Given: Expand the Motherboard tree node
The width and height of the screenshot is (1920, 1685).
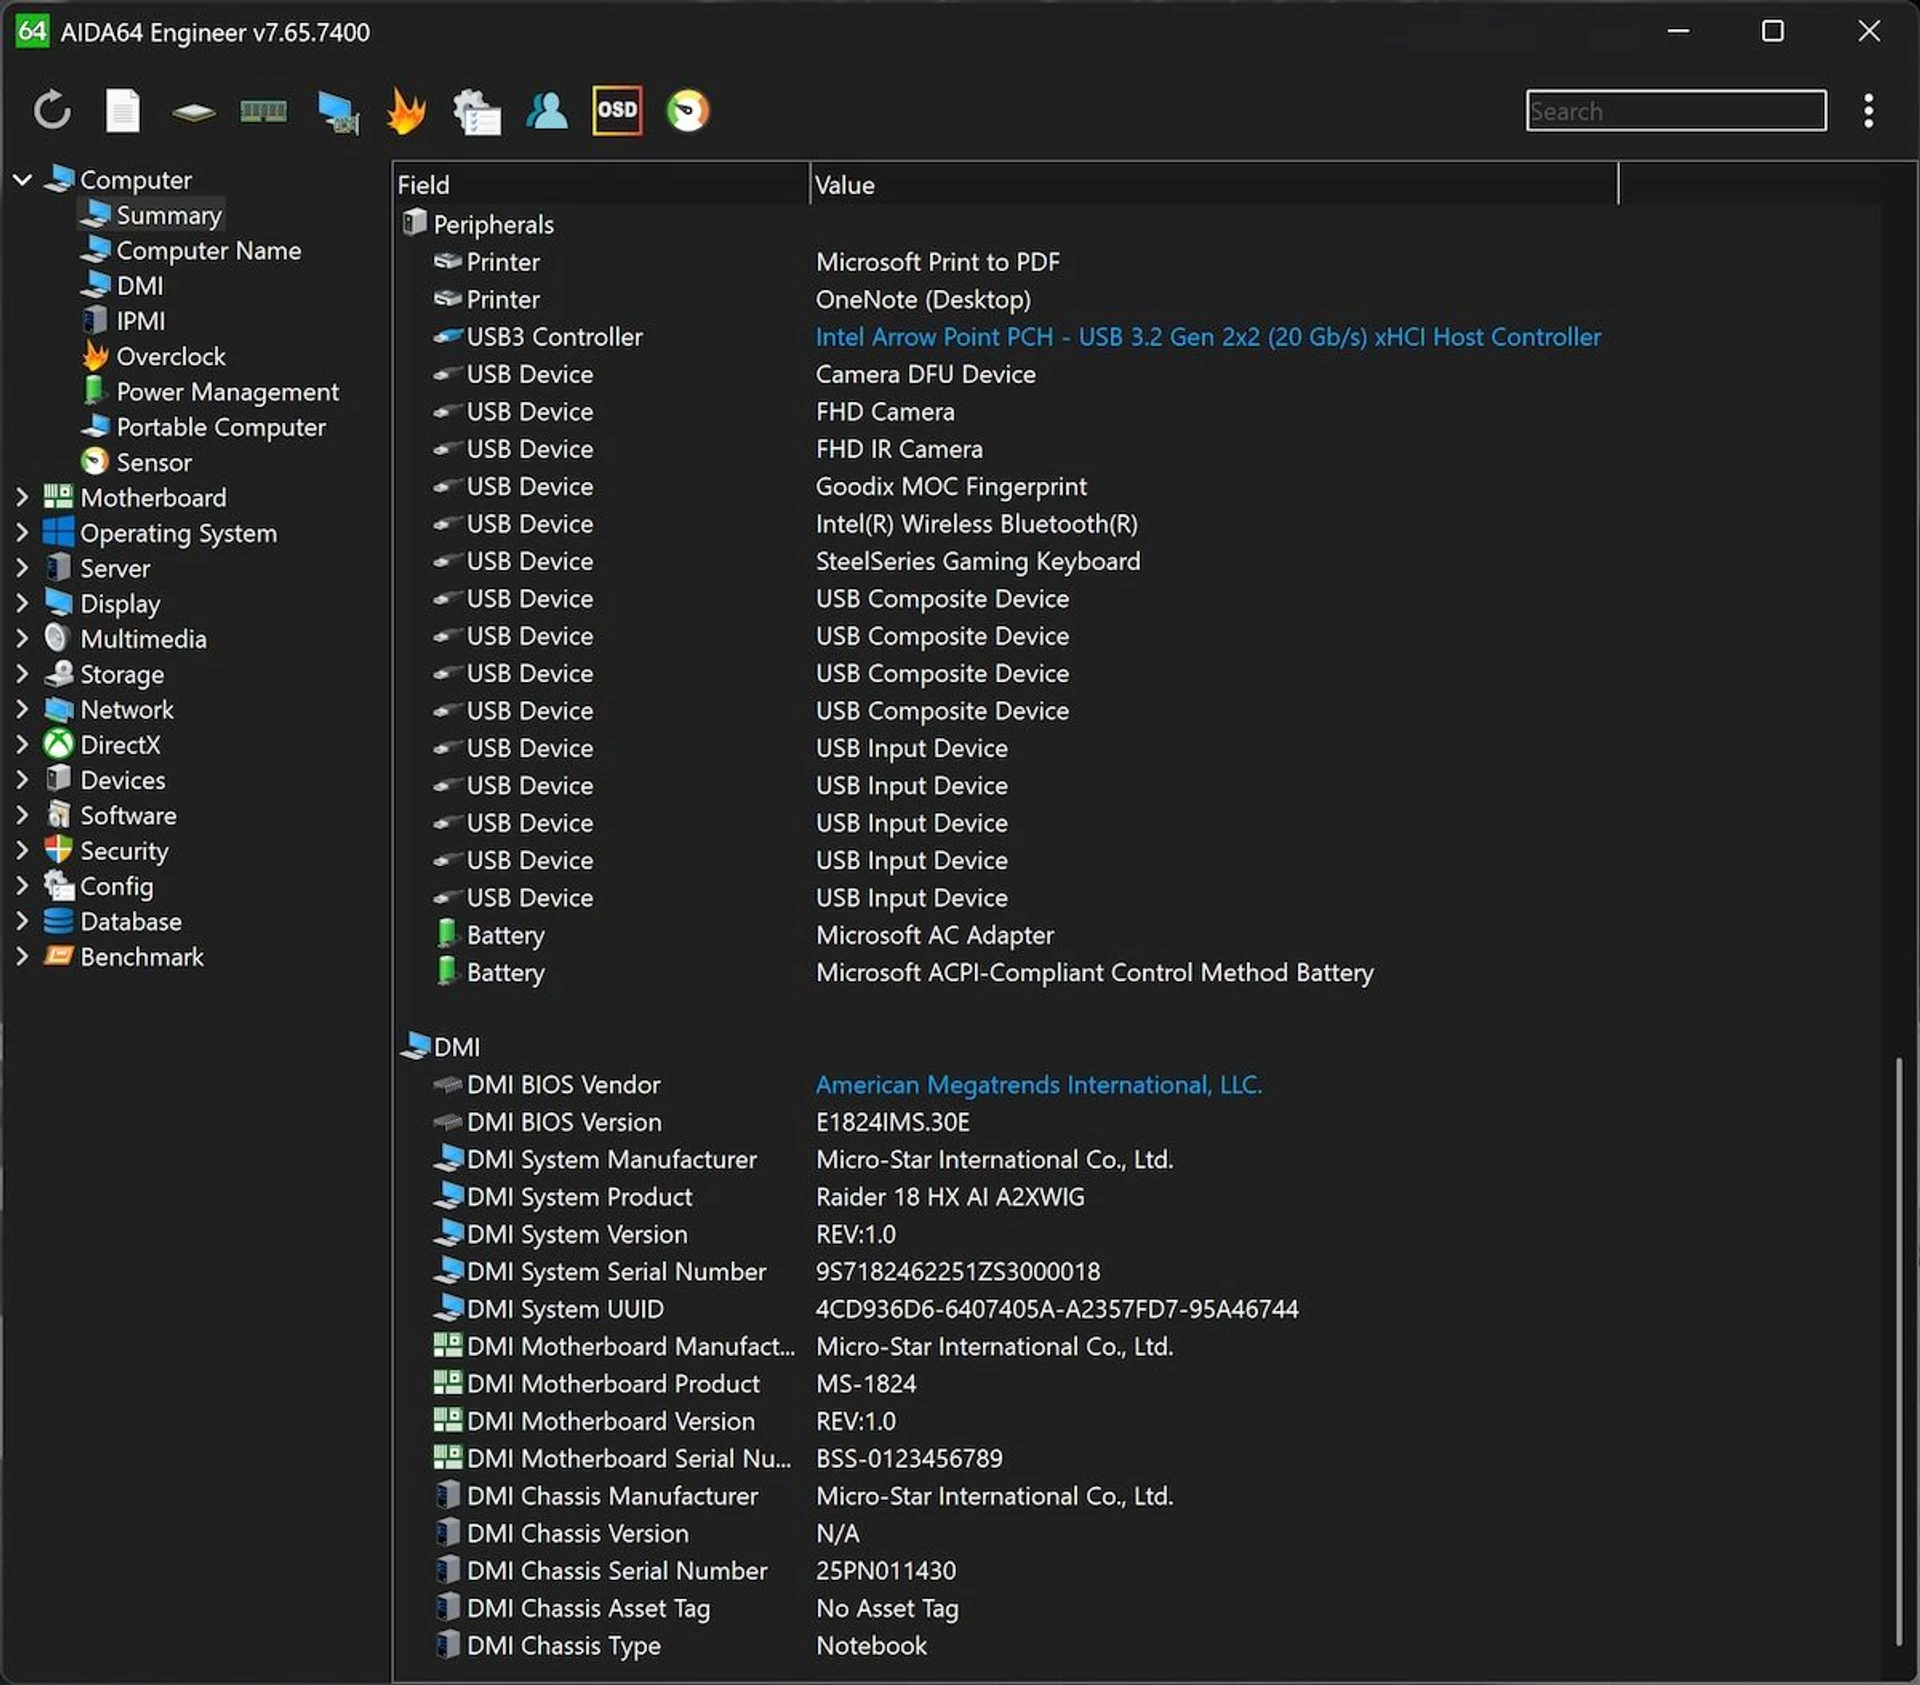Looking at the screenshot, I should [x=23, y=497].
